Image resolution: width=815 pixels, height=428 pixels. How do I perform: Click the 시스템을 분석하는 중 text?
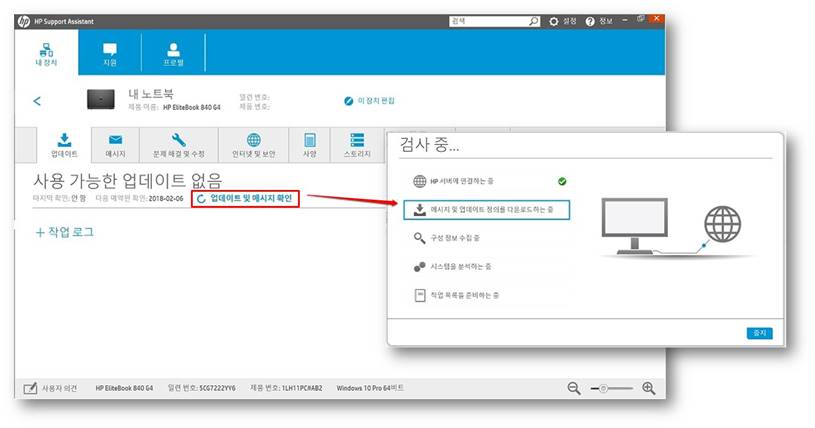(461, 267)
